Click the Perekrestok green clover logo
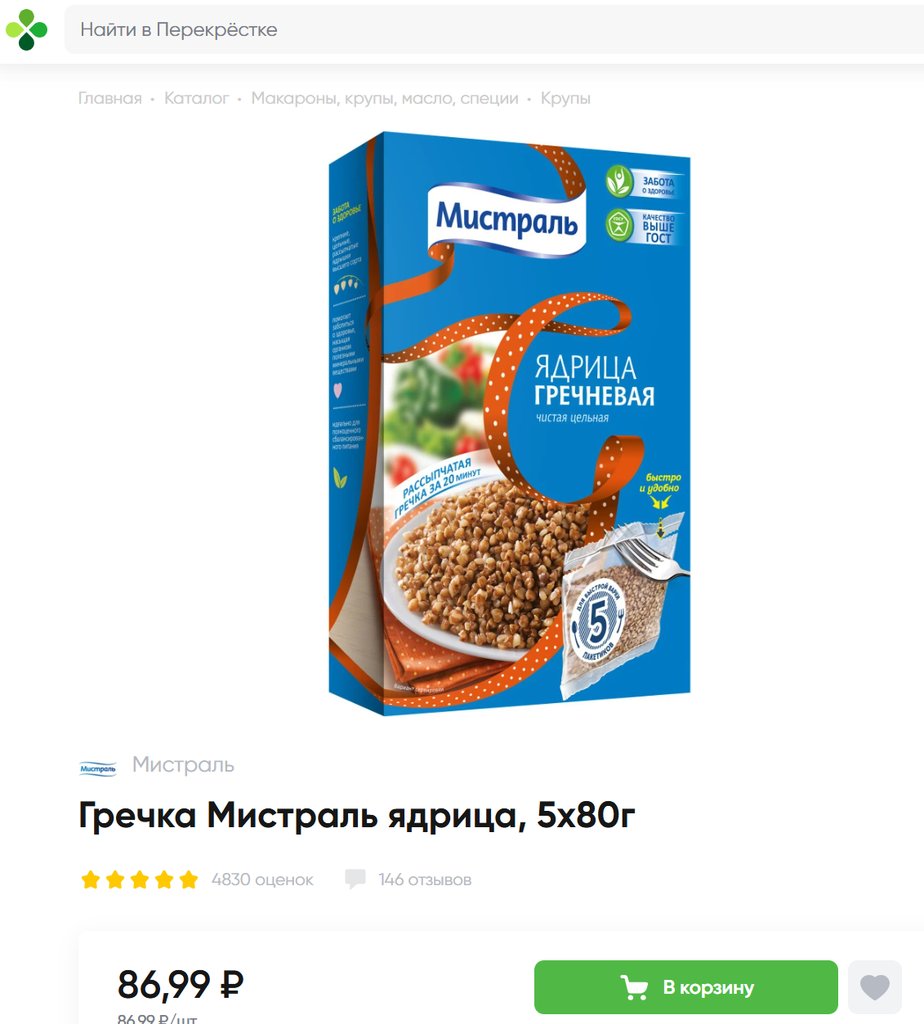 point(27,29)
